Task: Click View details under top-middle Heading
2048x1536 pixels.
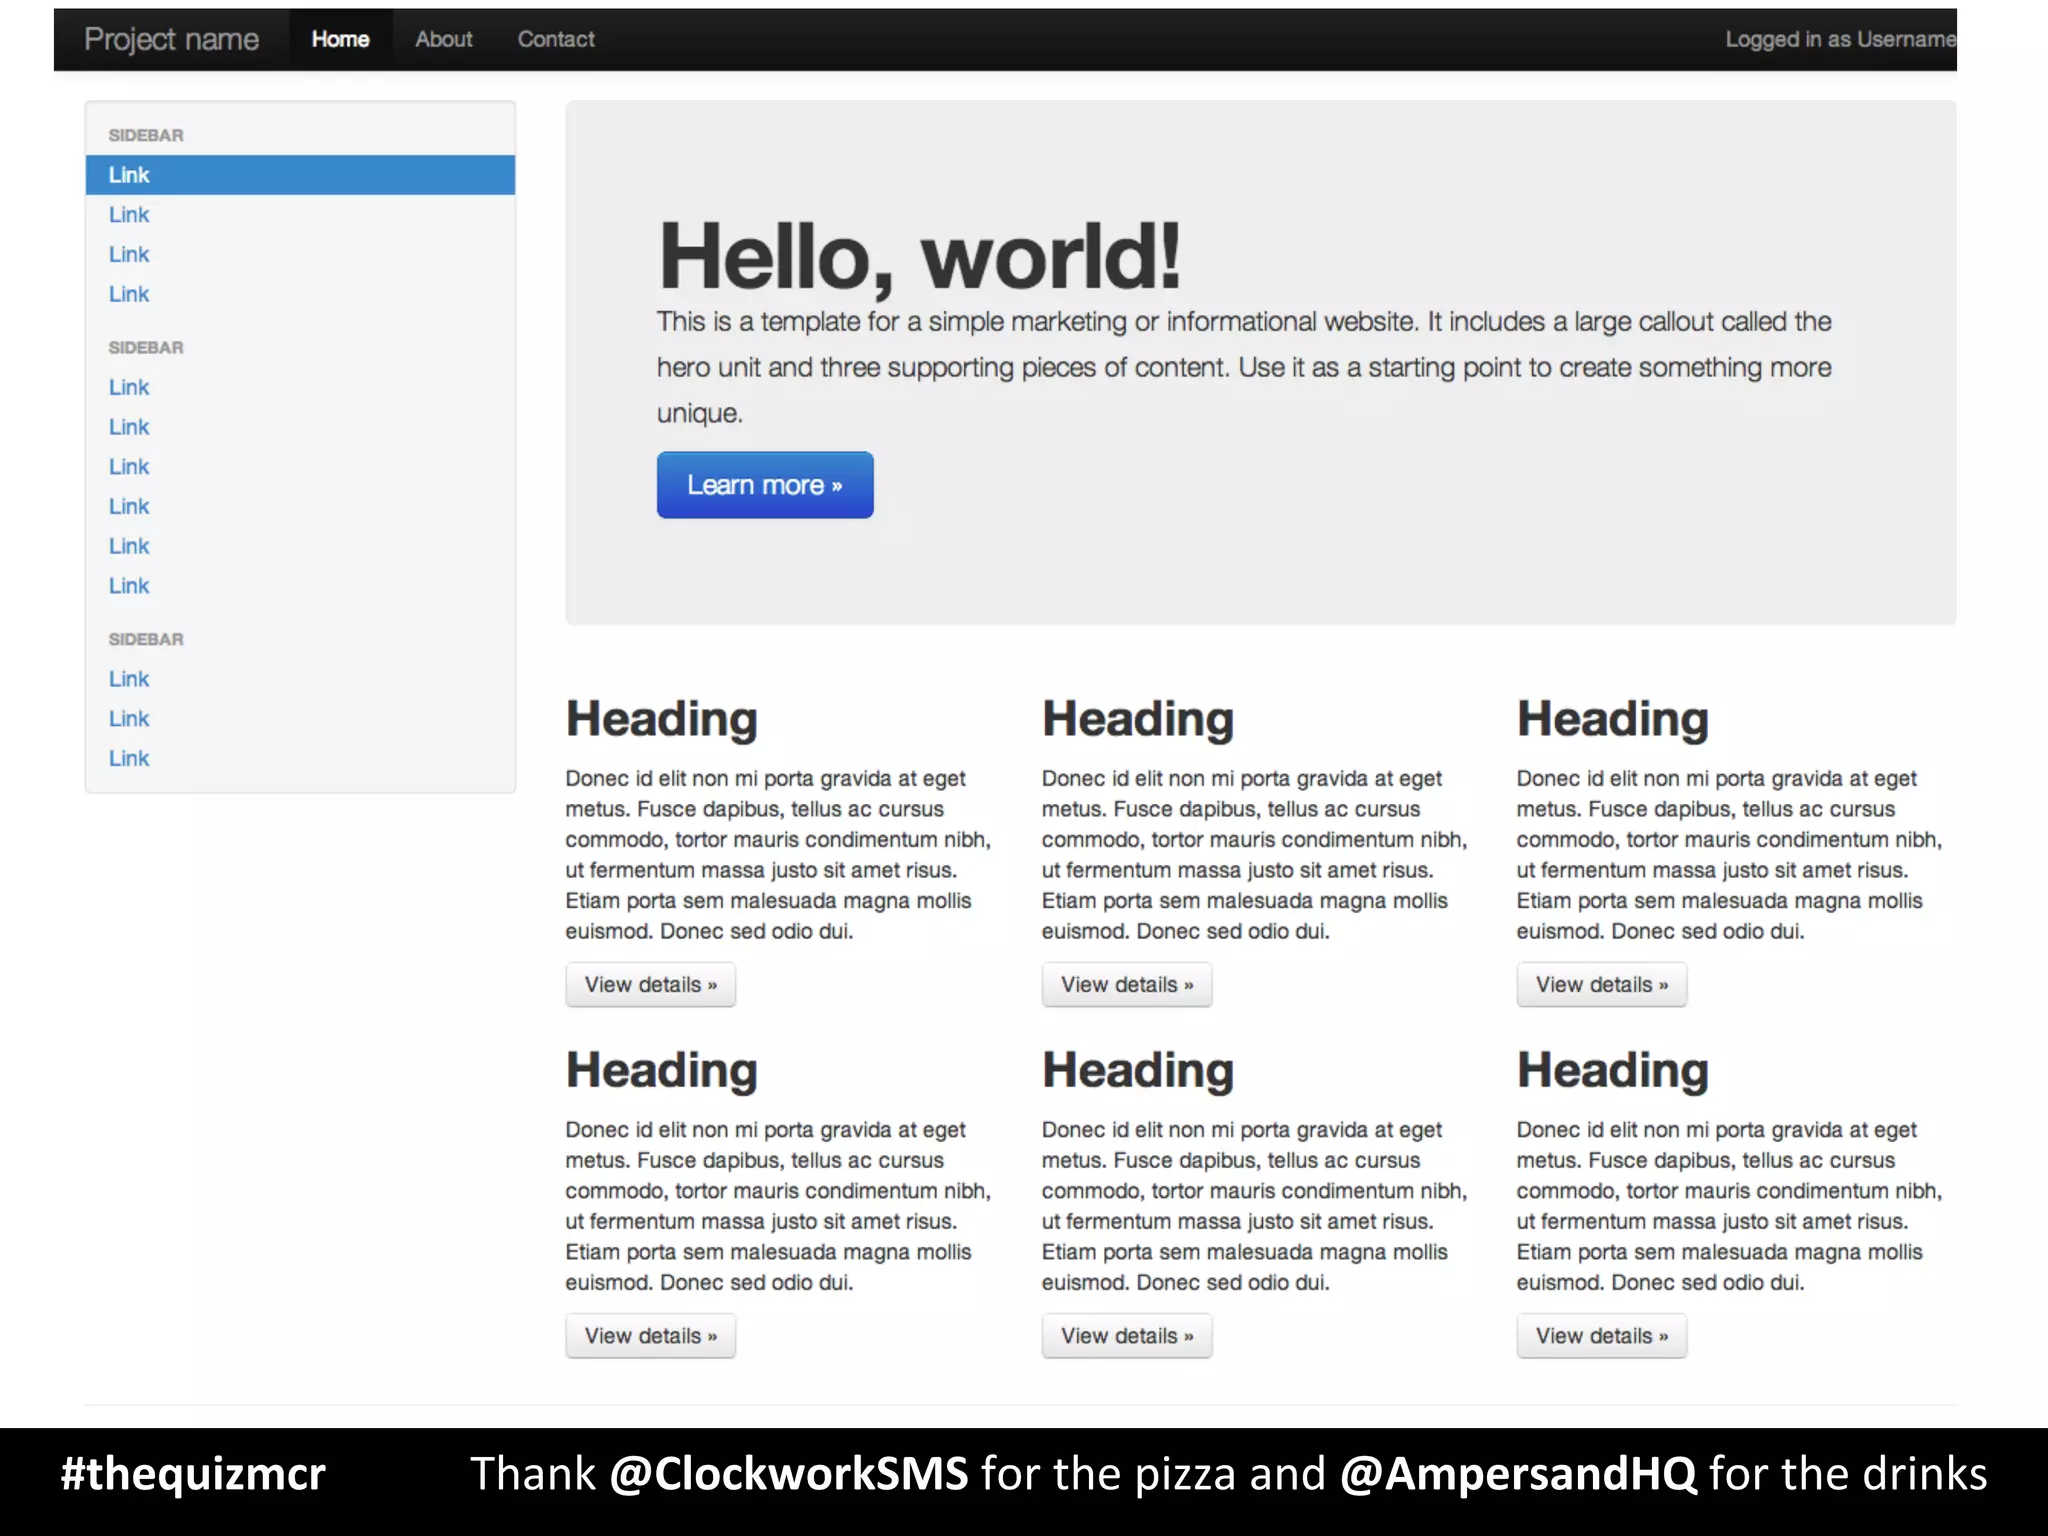Action: (1126, 984)
